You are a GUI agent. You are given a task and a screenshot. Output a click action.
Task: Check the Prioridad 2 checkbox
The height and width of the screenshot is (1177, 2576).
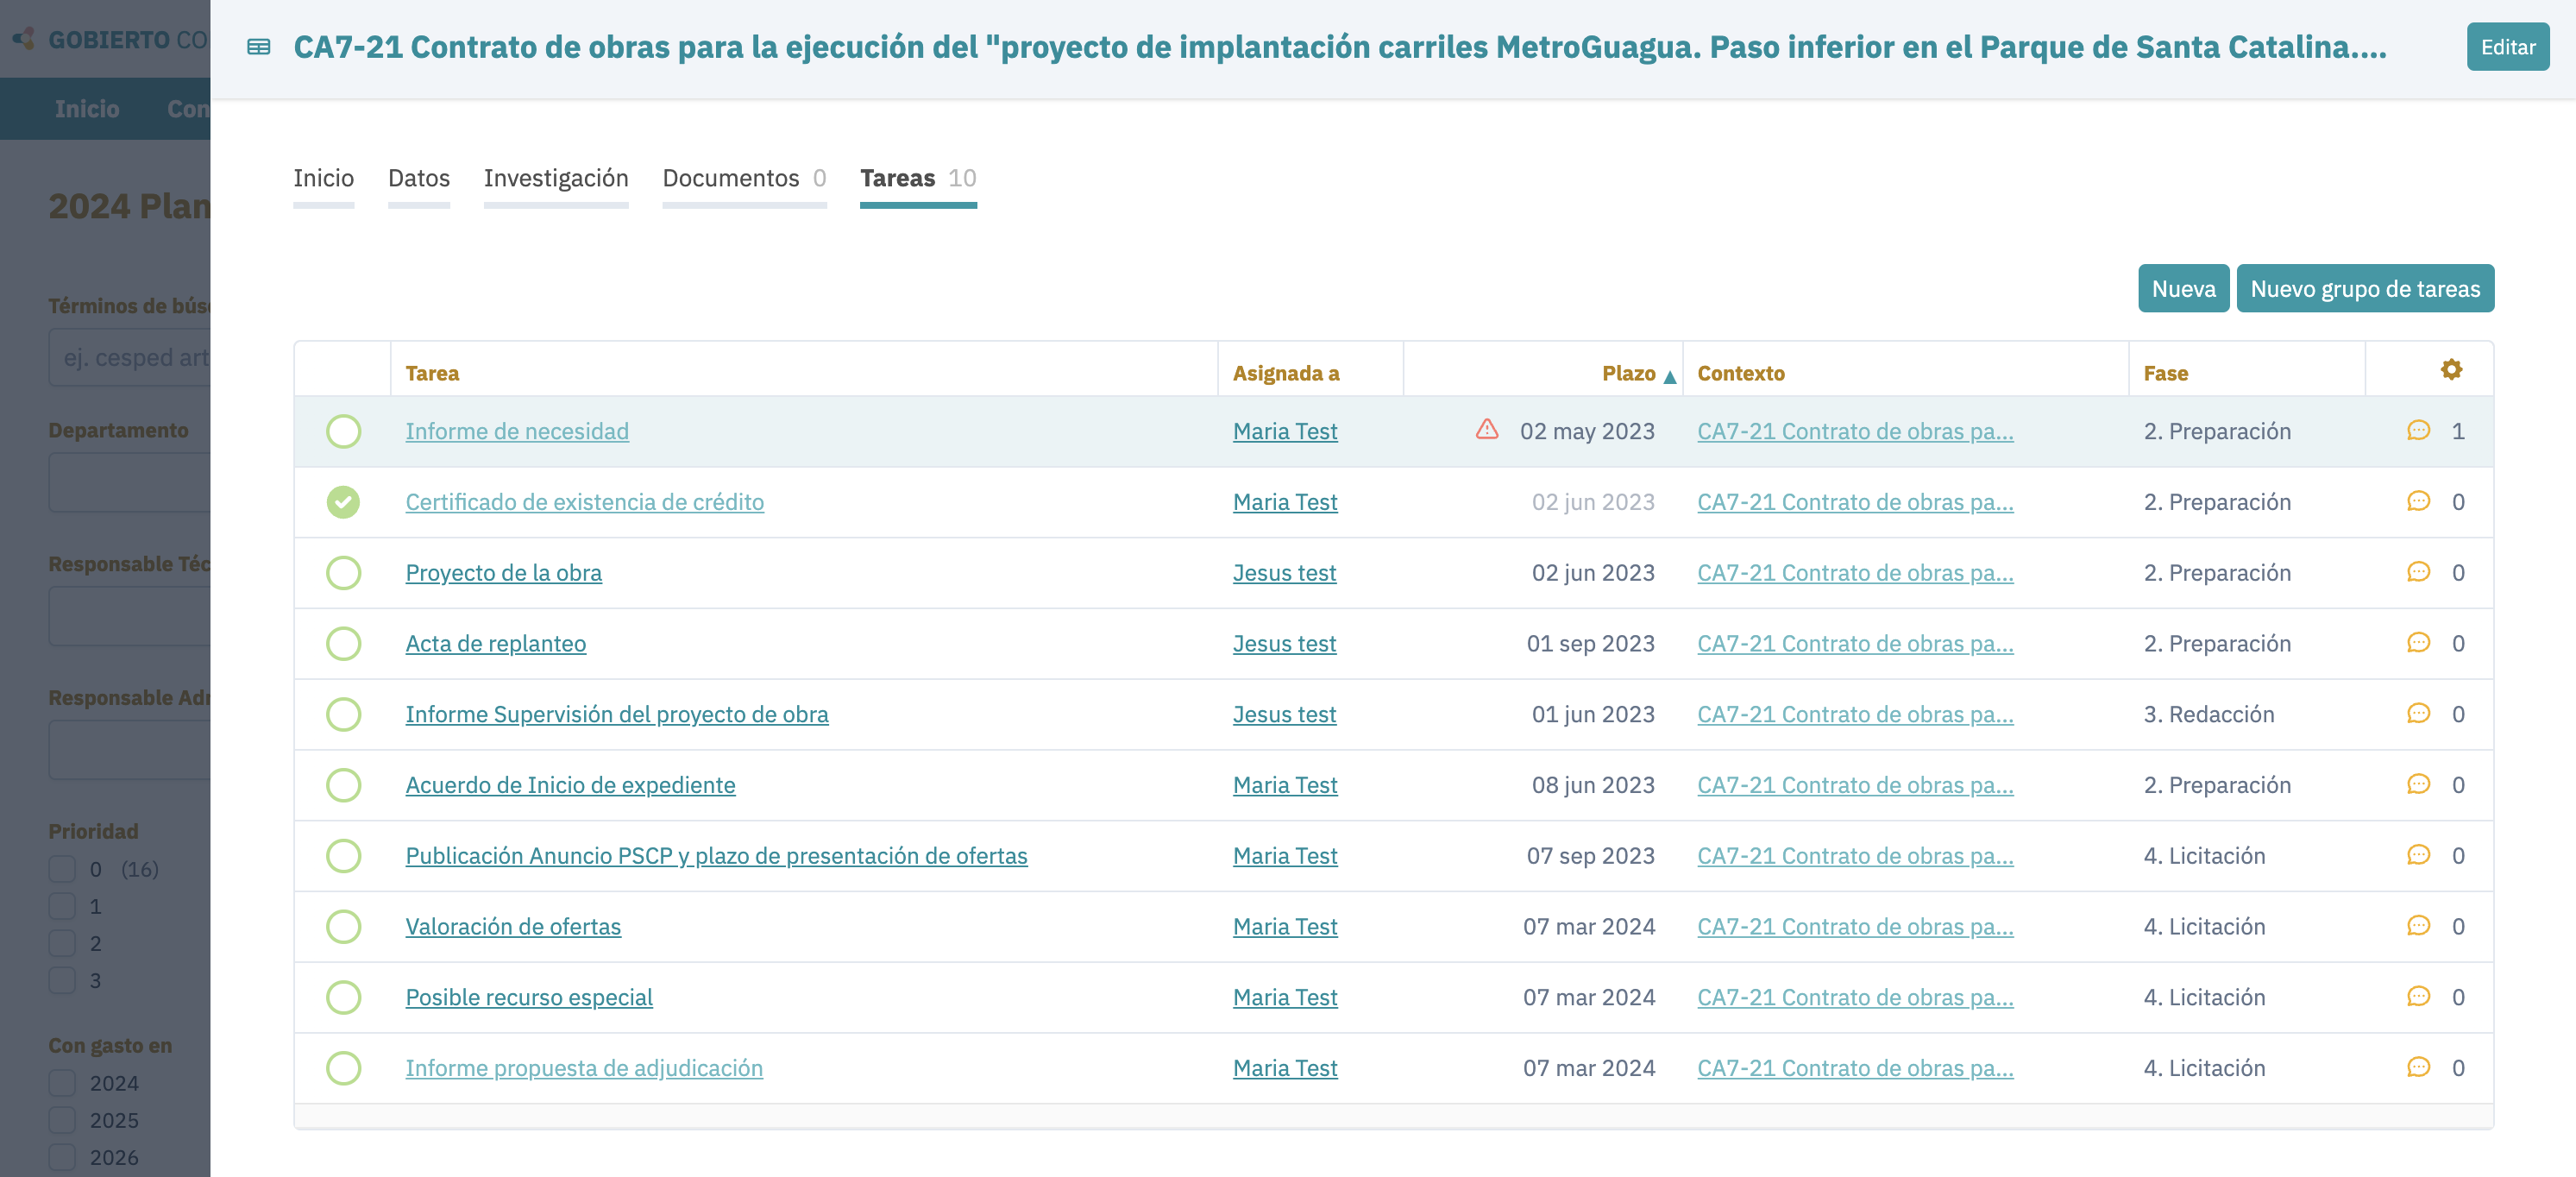coord(62,943)
